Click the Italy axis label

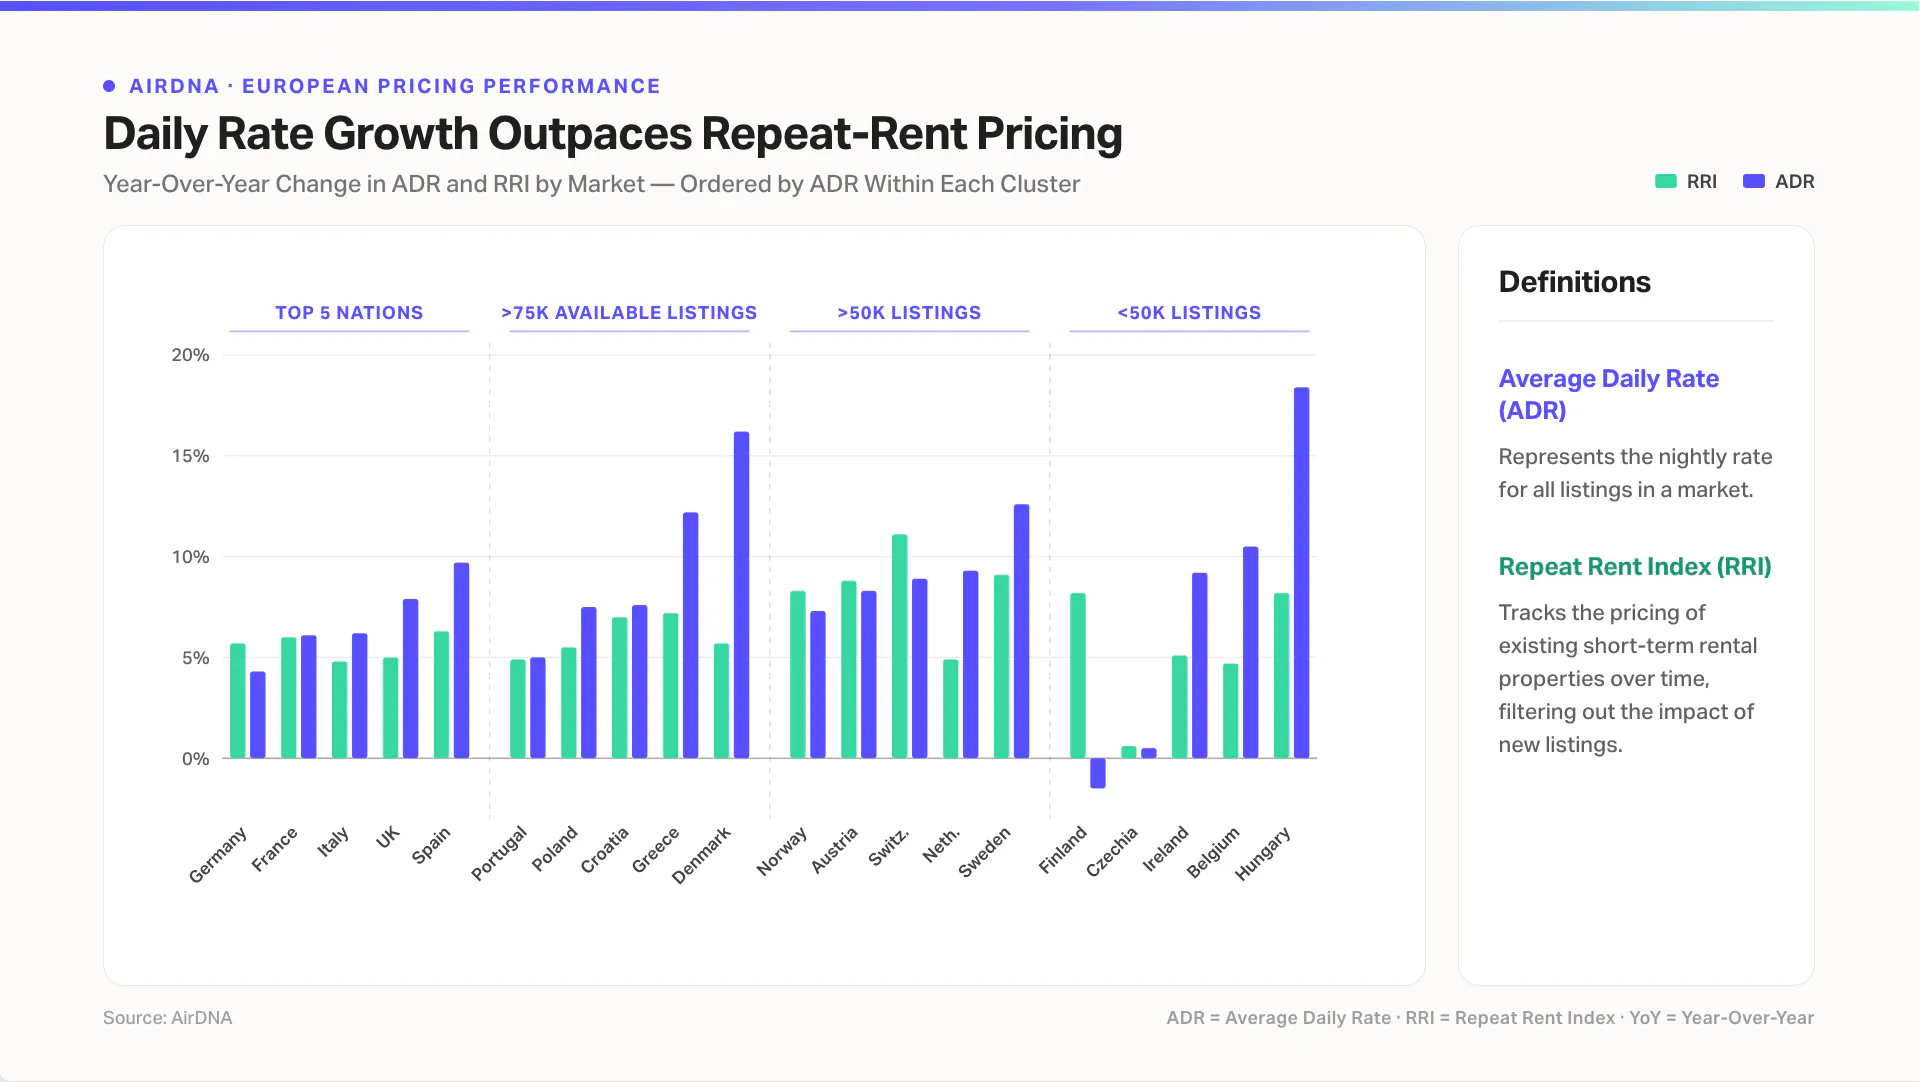pyautogui.click(x=333, y=842)
